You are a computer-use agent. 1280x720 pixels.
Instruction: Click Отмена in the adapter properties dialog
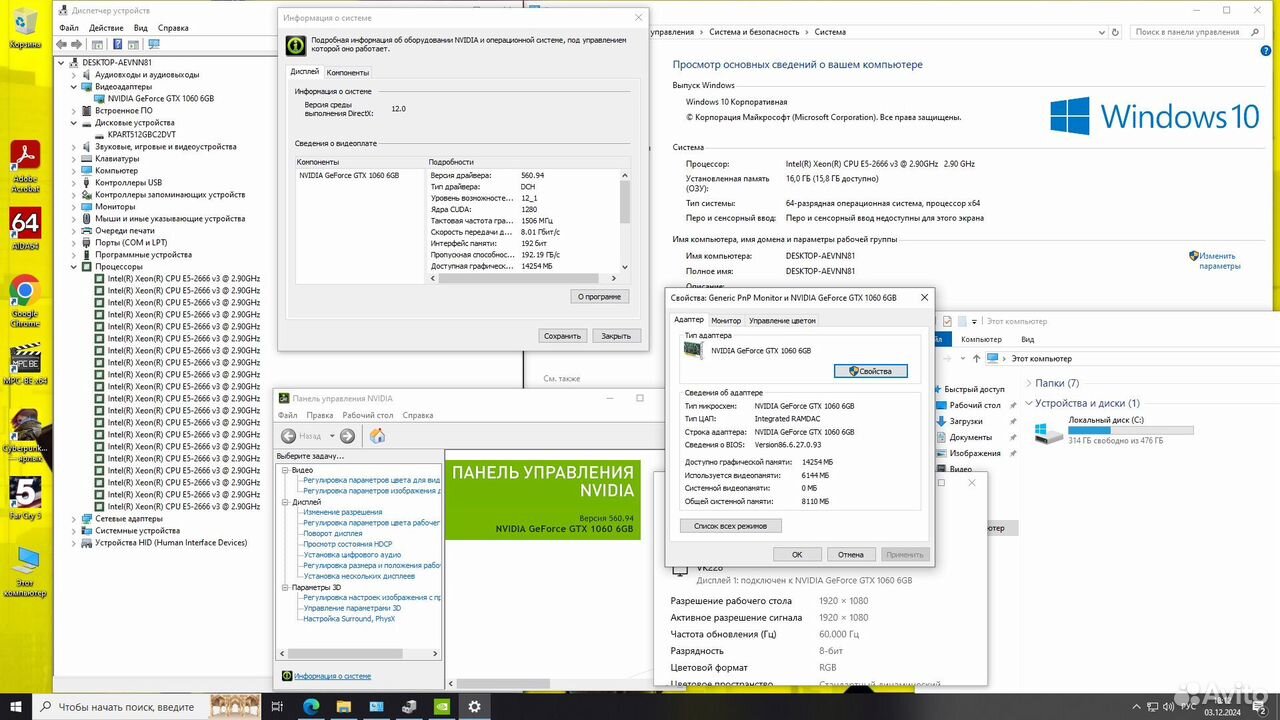(851, 554)
